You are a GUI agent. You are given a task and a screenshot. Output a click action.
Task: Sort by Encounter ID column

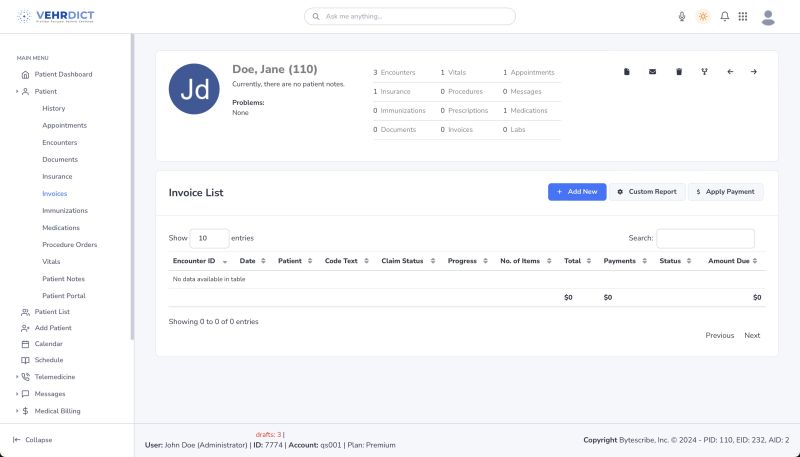click(x=199, y=261)
